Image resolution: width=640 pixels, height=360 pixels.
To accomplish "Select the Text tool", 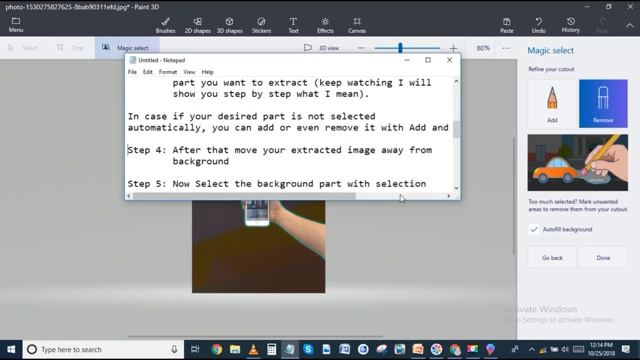I will [293, 25].
